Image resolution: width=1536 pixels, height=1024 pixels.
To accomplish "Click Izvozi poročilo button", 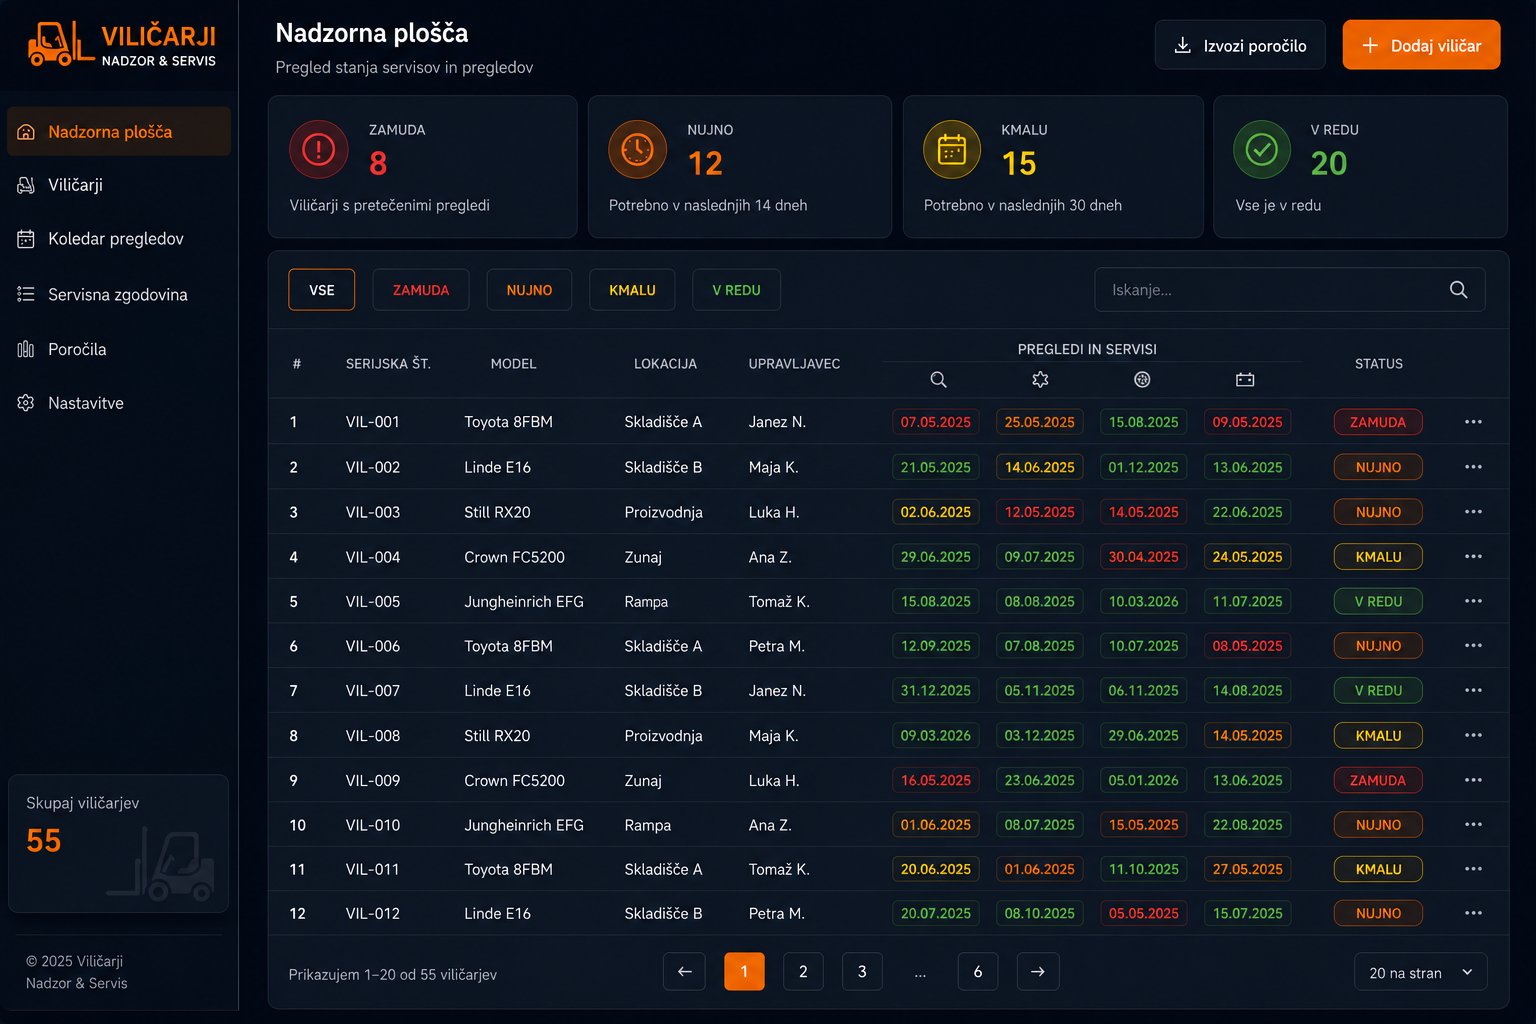I will 1240,45.
